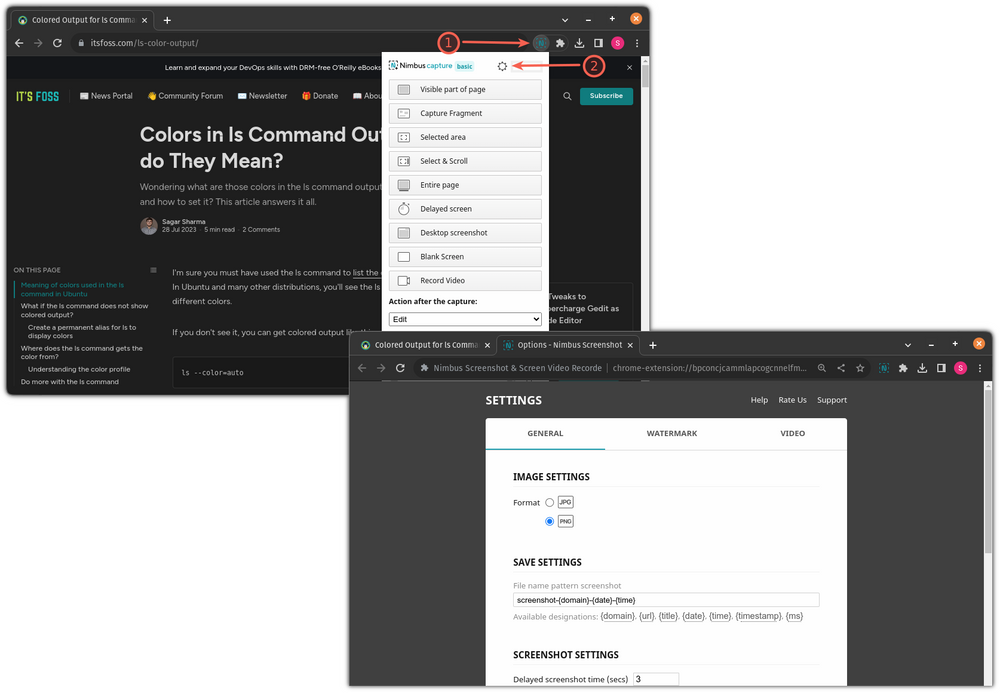The height and width of the screenshot is (693, 1000).
Task: Choose the Entire page capture option
Action: pyautogui.click(x=464, y=184)
